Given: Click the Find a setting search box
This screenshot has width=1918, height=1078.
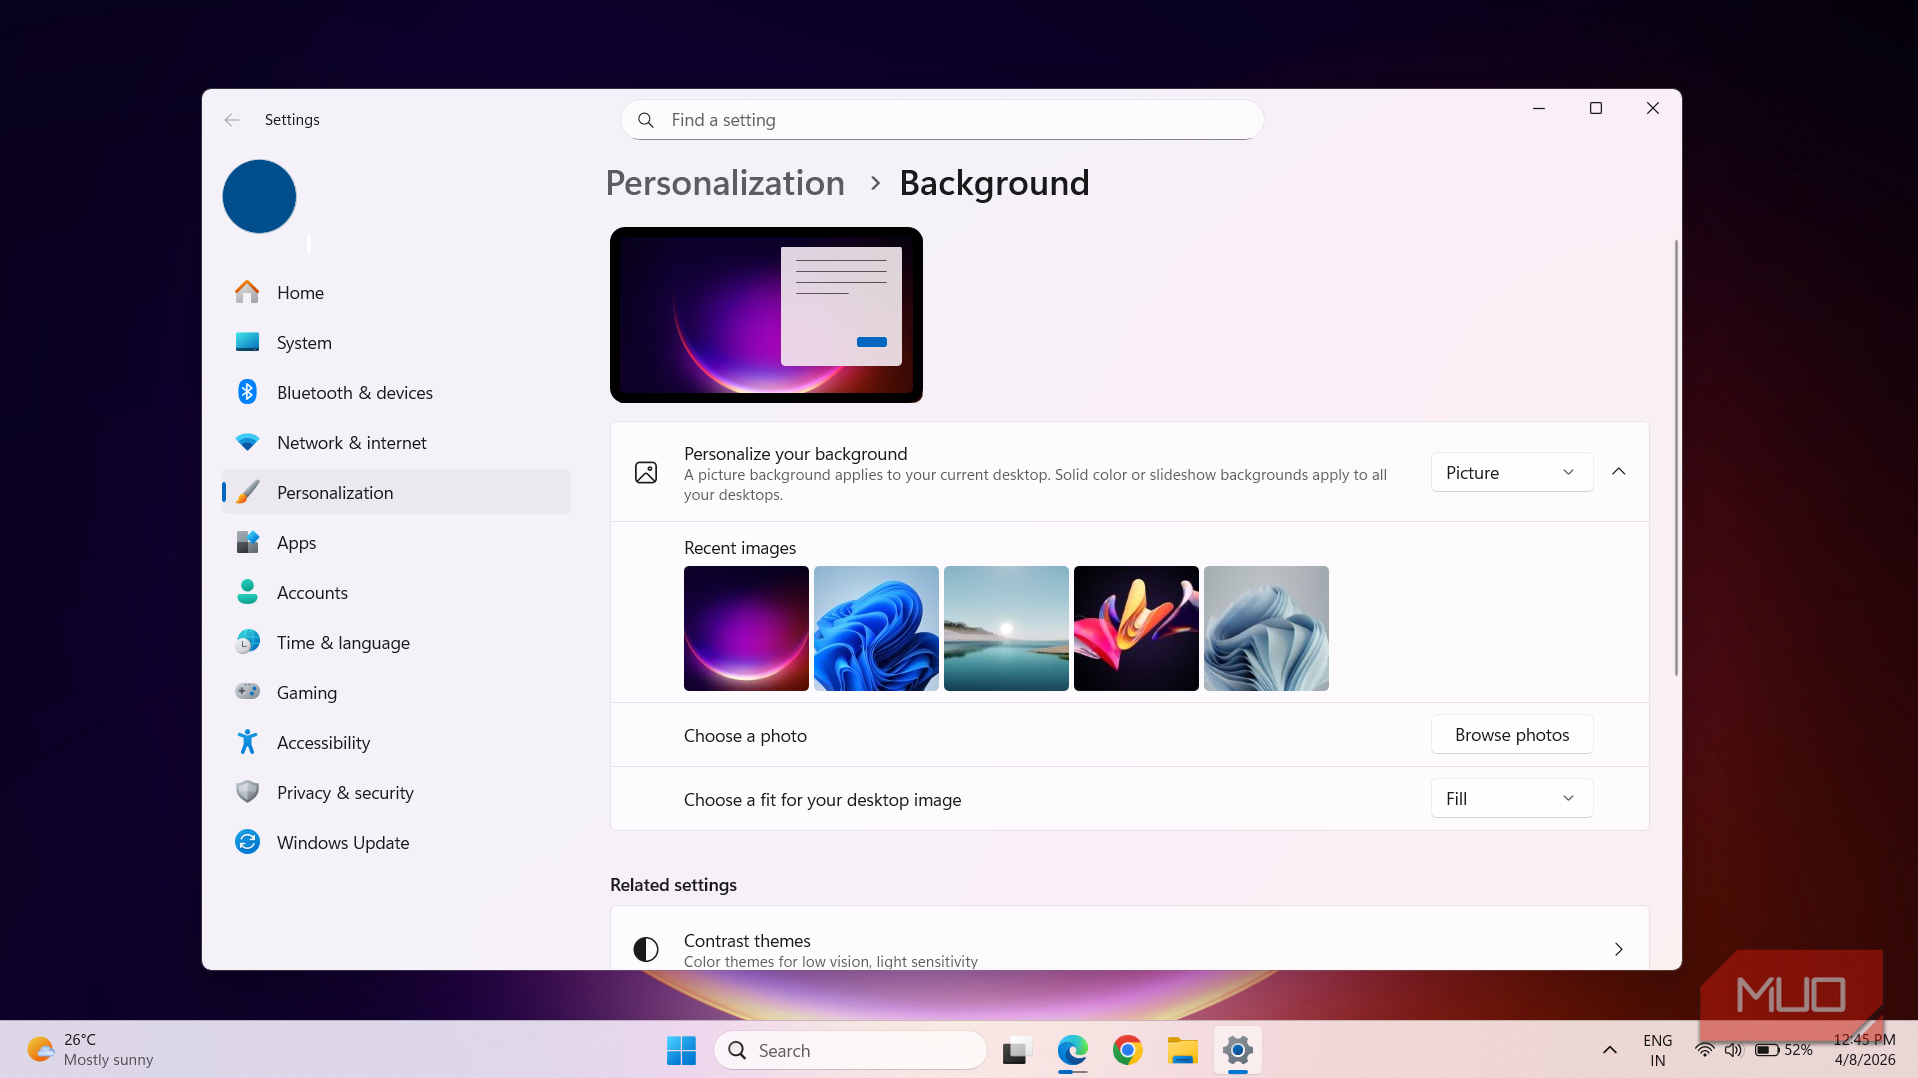Looking at the screenshot, I should tap(942, 120).
